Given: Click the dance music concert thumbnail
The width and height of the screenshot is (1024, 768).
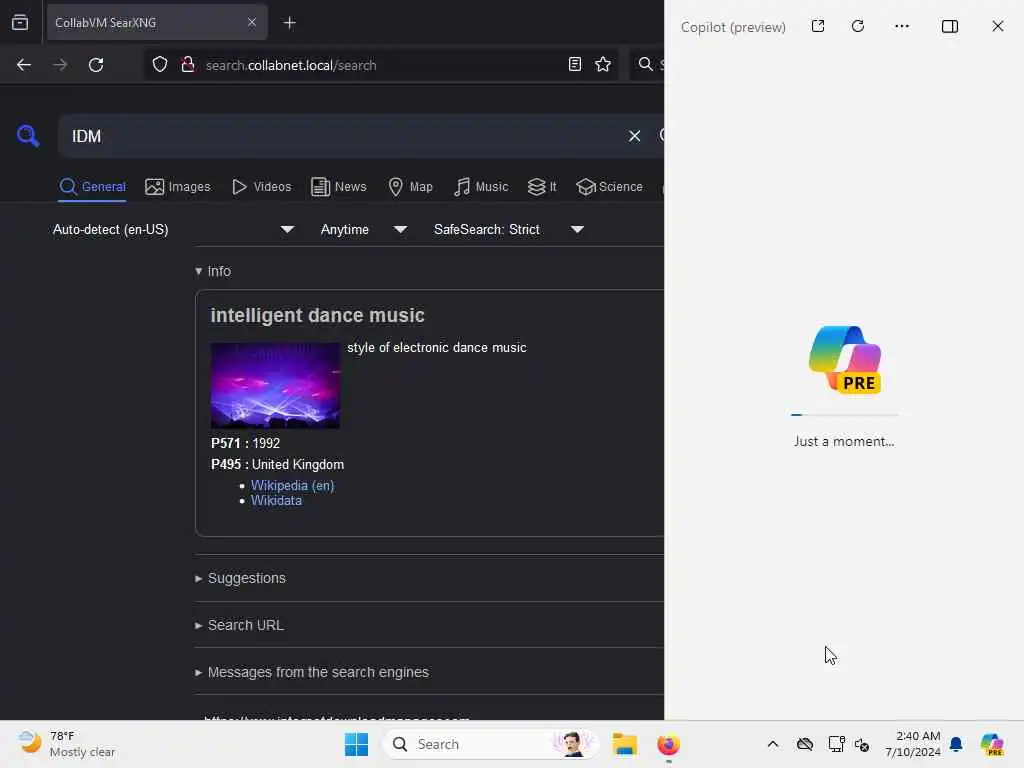Looking at the screenshot, I should click(x=275, y=385).
